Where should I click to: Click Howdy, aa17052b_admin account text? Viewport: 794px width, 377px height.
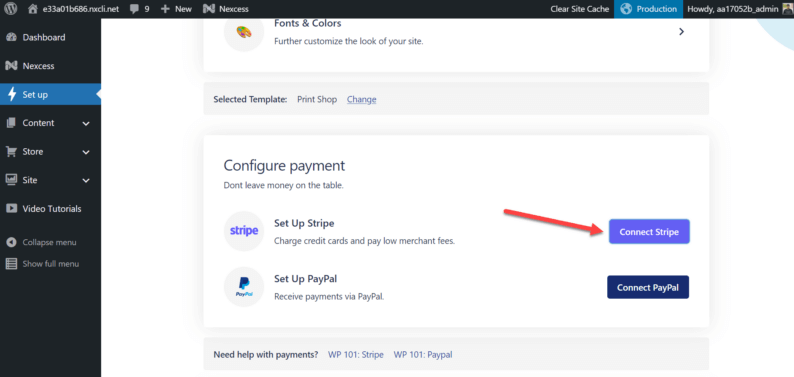click(x=733, y=9)
